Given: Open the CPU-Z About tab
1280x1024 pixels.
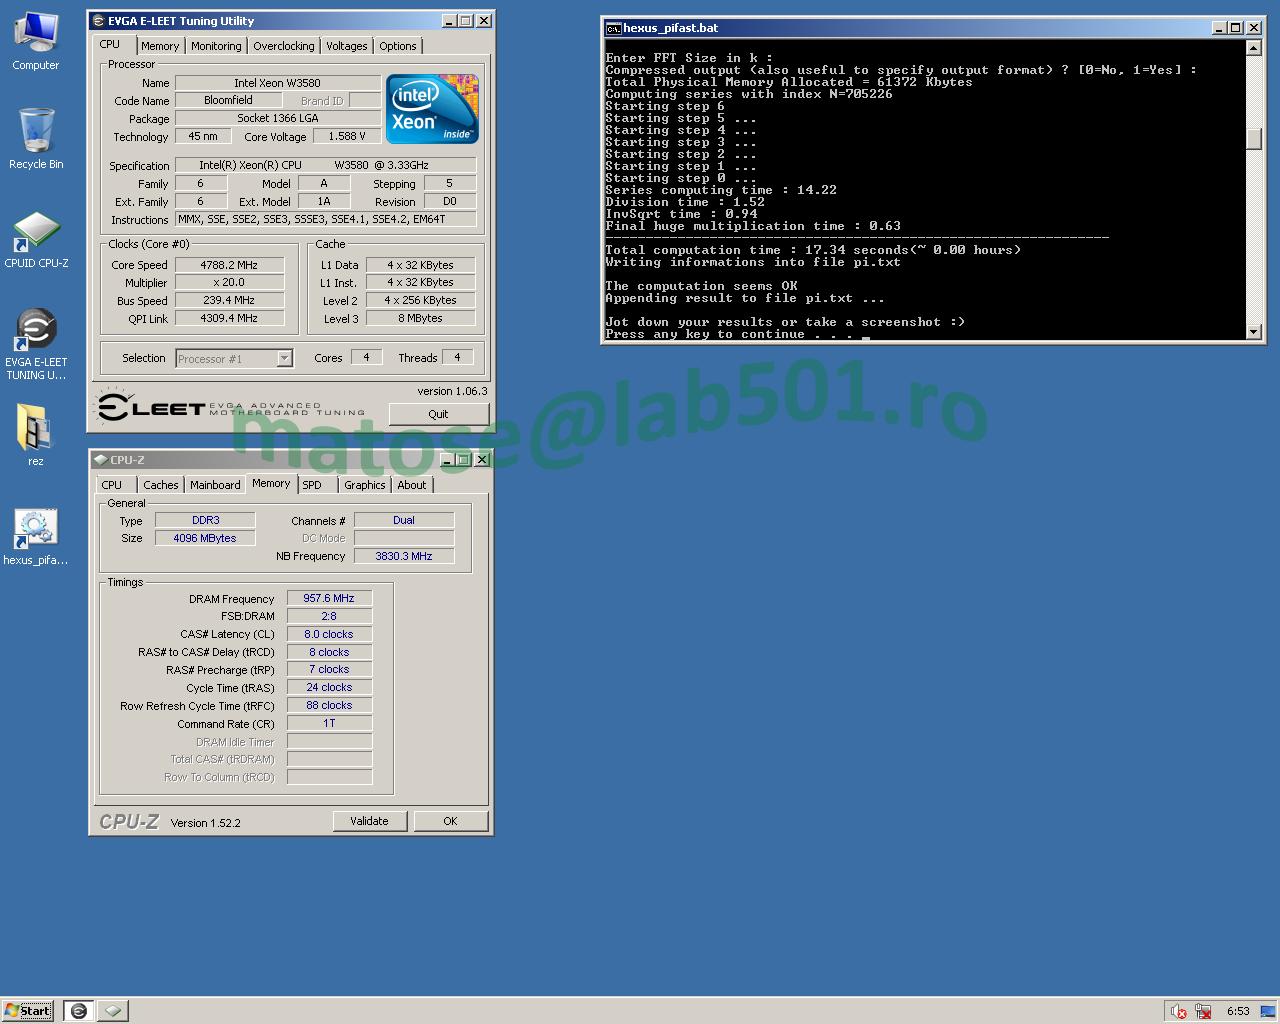Looking at the screenshot, I should click(412, 485).
